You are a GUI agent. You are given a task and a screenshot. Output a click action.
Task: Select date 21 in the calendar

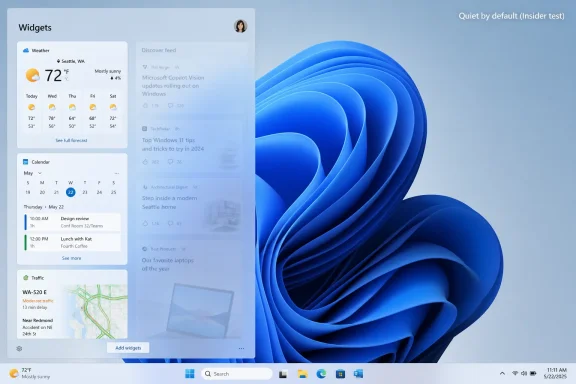point(56,192)
